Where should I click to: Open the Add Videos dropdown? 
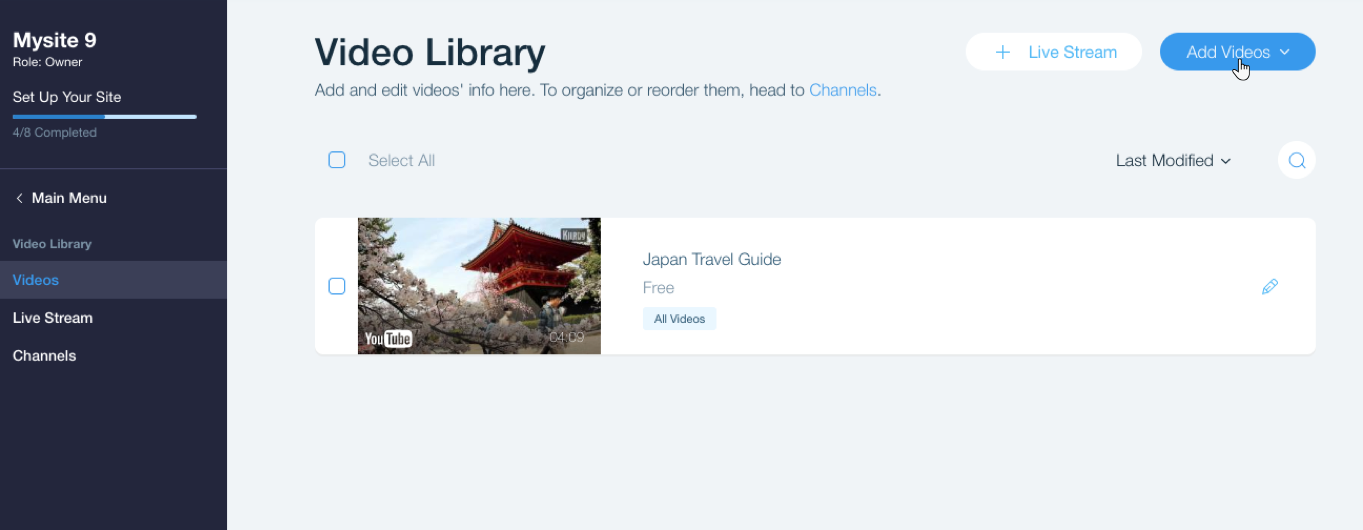tap(1237, 52)
